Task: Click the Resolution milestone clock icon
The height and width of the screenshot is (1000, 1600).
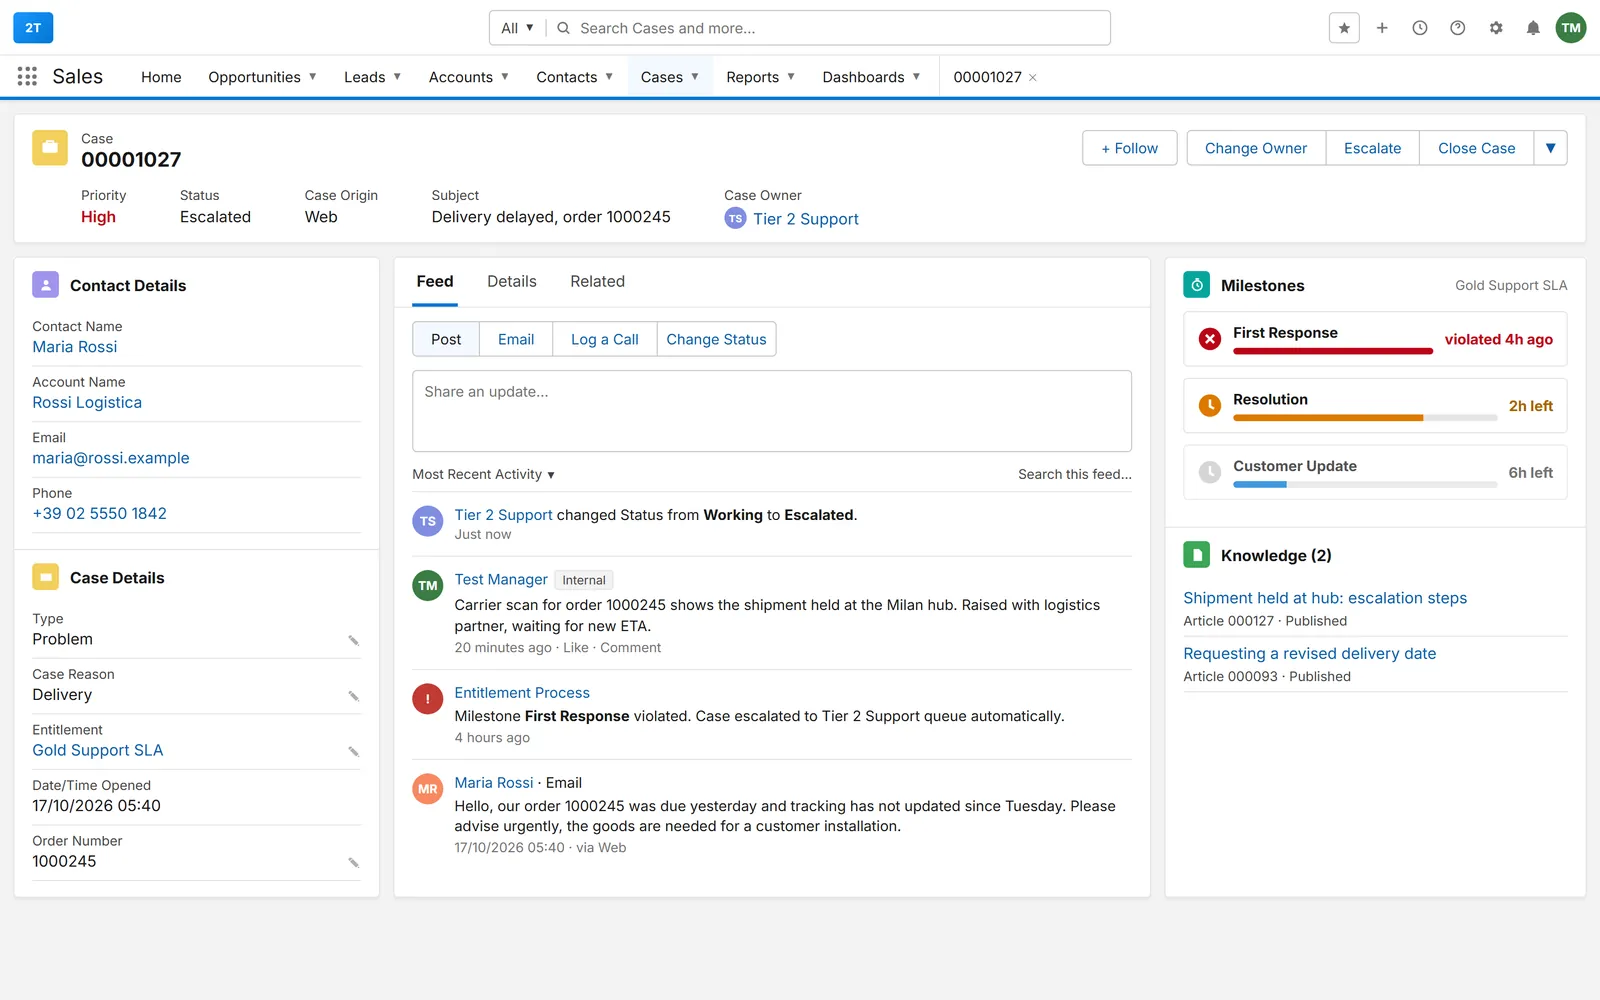Action: click(1210, 406)
